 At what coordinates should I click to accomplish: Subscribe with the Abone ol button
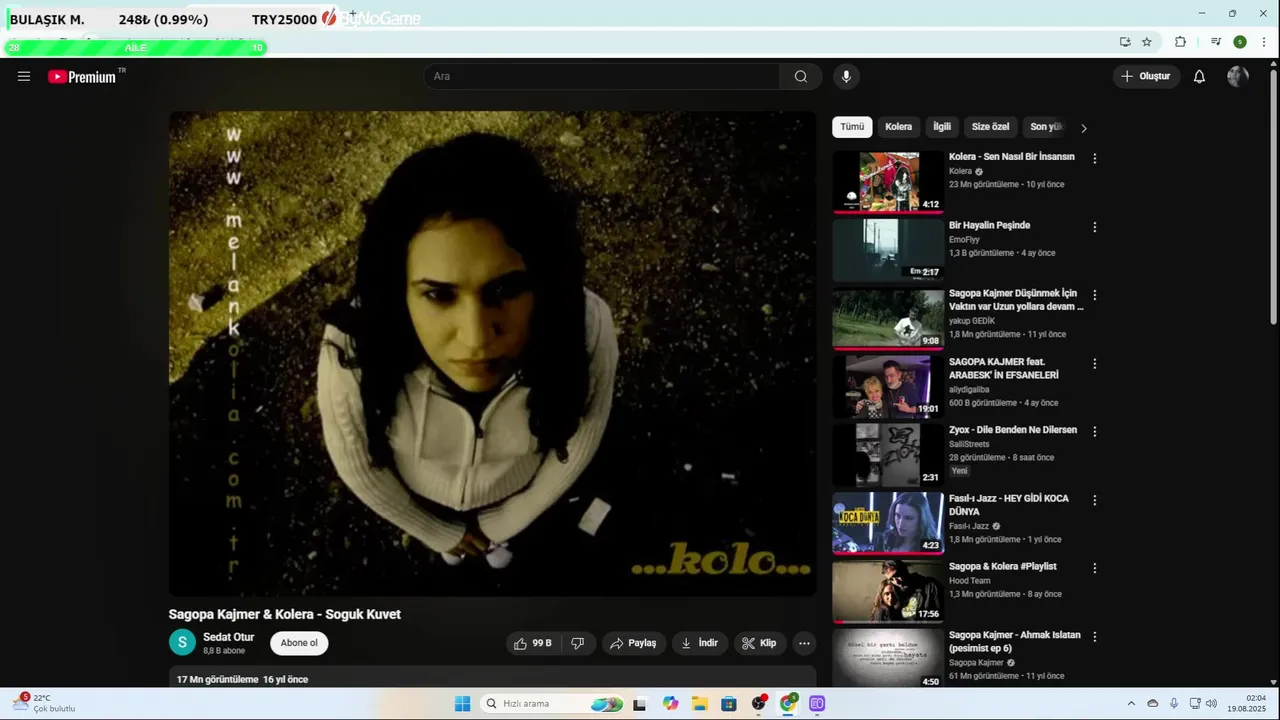point(299,643)
